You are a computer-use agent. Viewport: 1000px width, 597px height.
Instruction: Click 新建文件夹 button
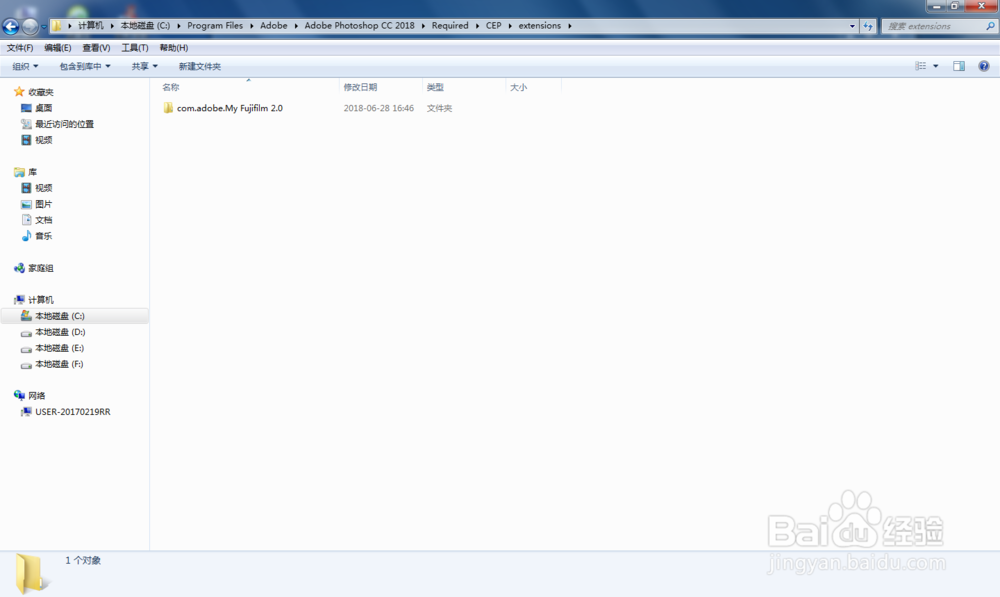(200, 66)
